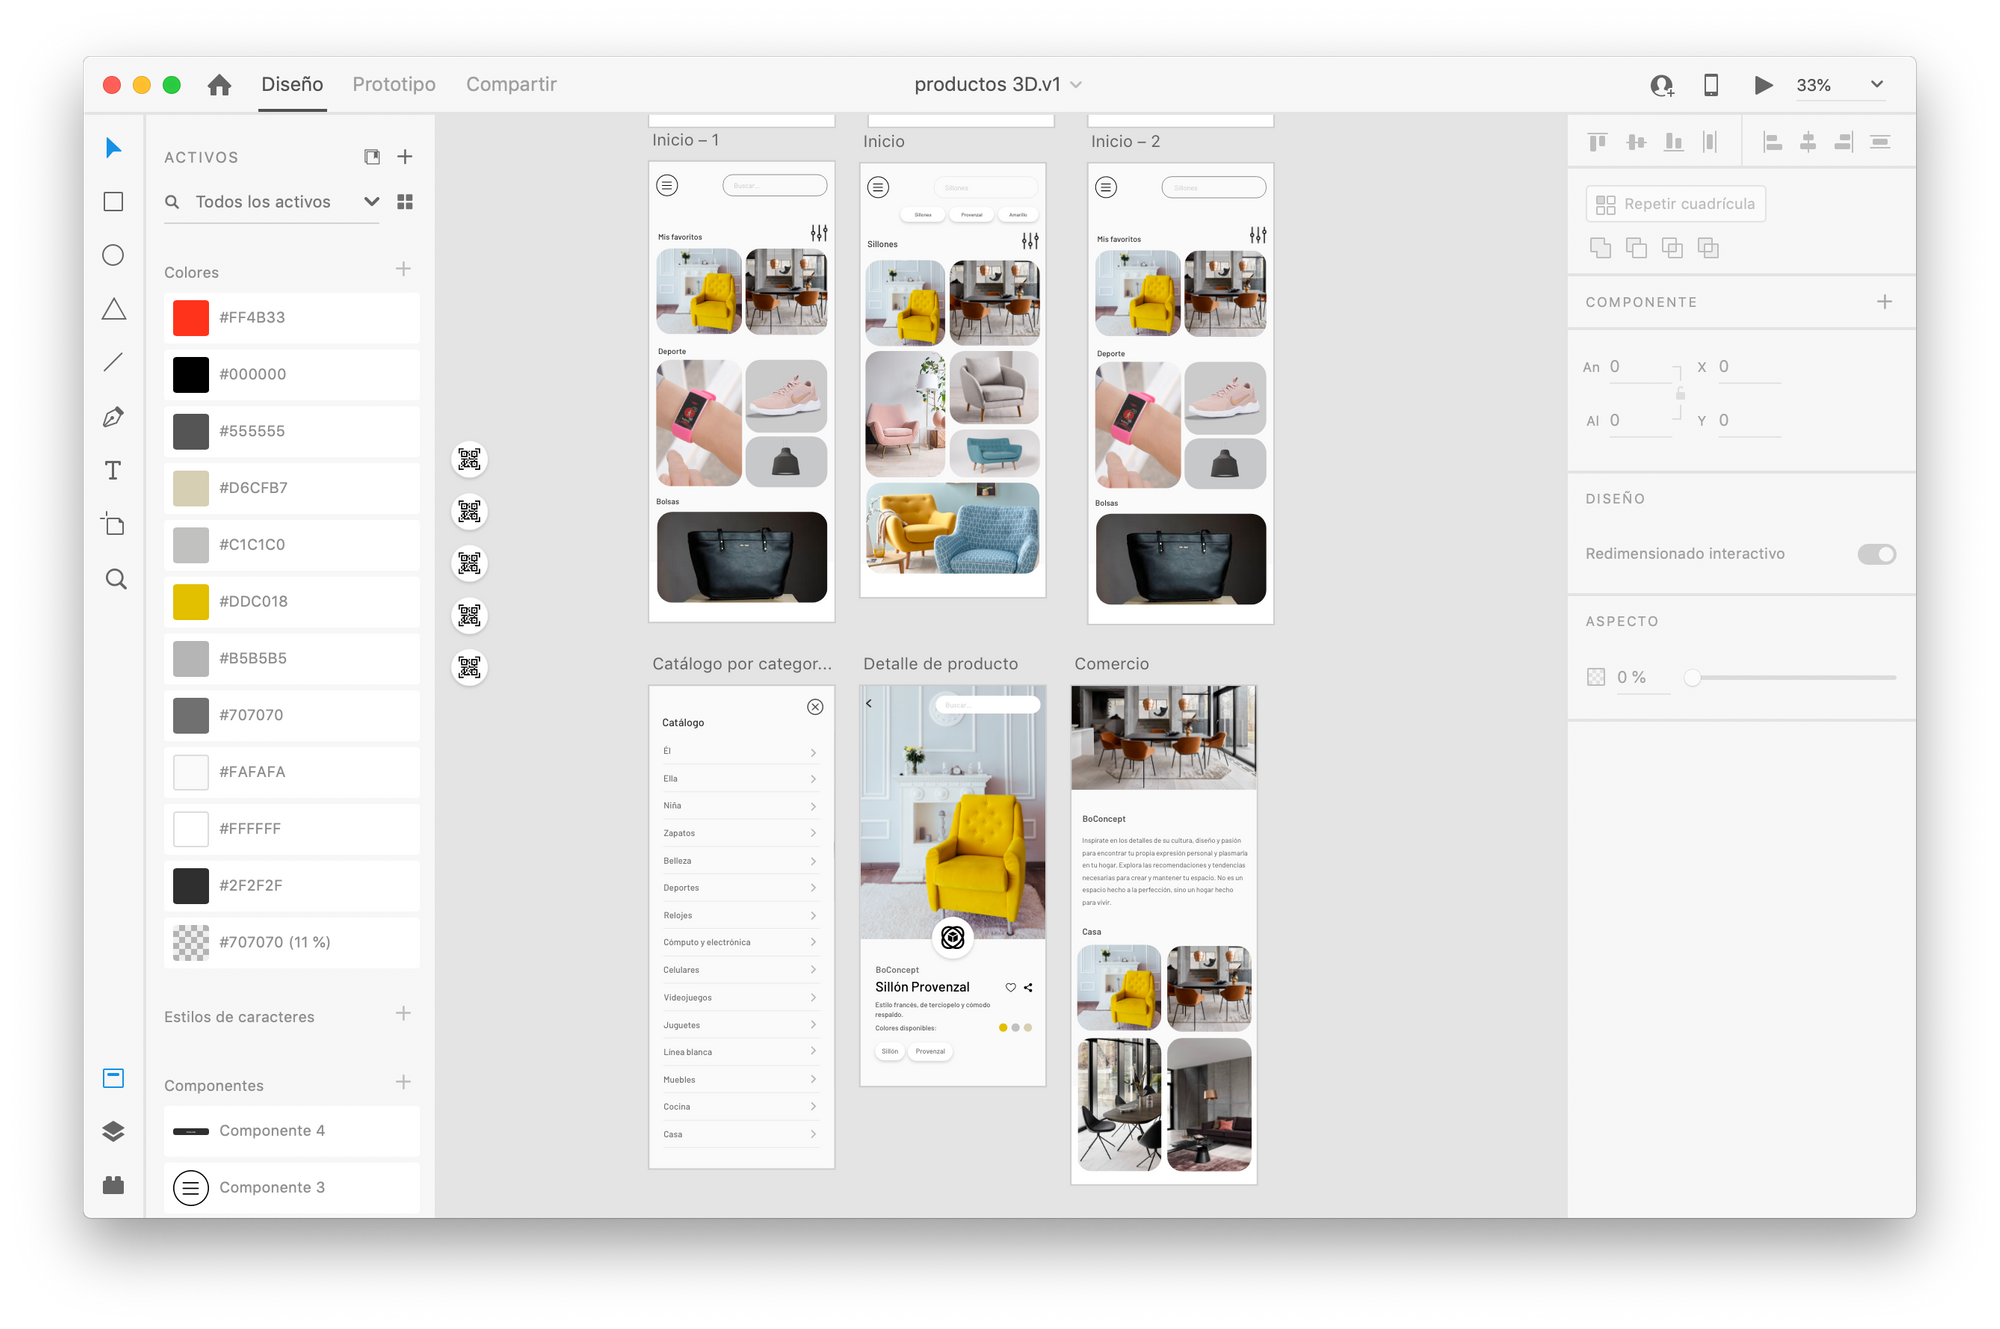Open the Plugins panel icon
This screenshot has height=1329, width=2000.
click(x=113, y=1185)
